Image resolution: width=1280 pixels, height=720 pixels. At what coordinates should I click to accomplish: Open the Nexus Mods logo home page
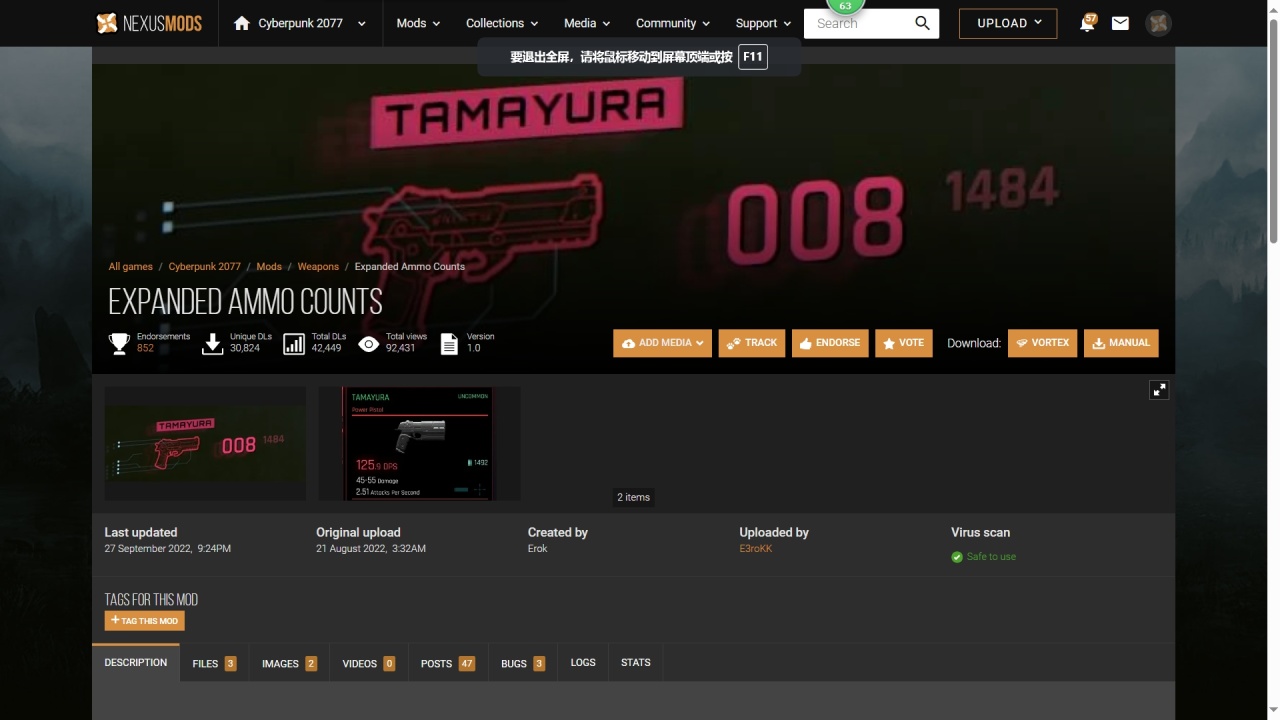pos(149,23)
